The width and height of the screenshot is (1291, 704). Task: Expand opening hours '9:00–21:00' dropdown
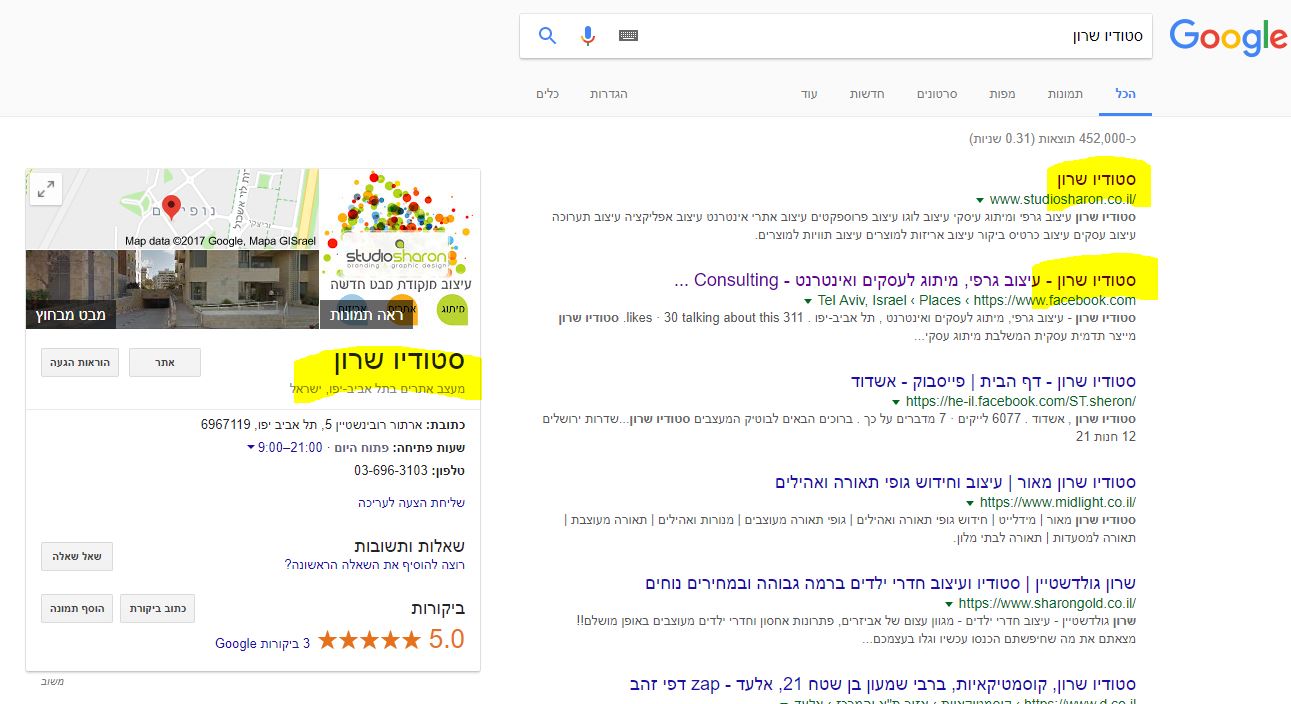point(284,447)
